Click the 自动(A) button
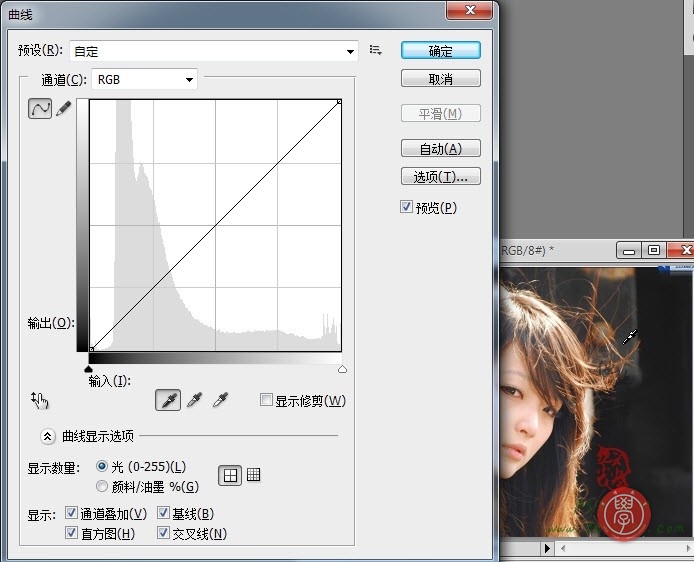The height and width of the screenshot is (562, 694). (x=440, y=148)
